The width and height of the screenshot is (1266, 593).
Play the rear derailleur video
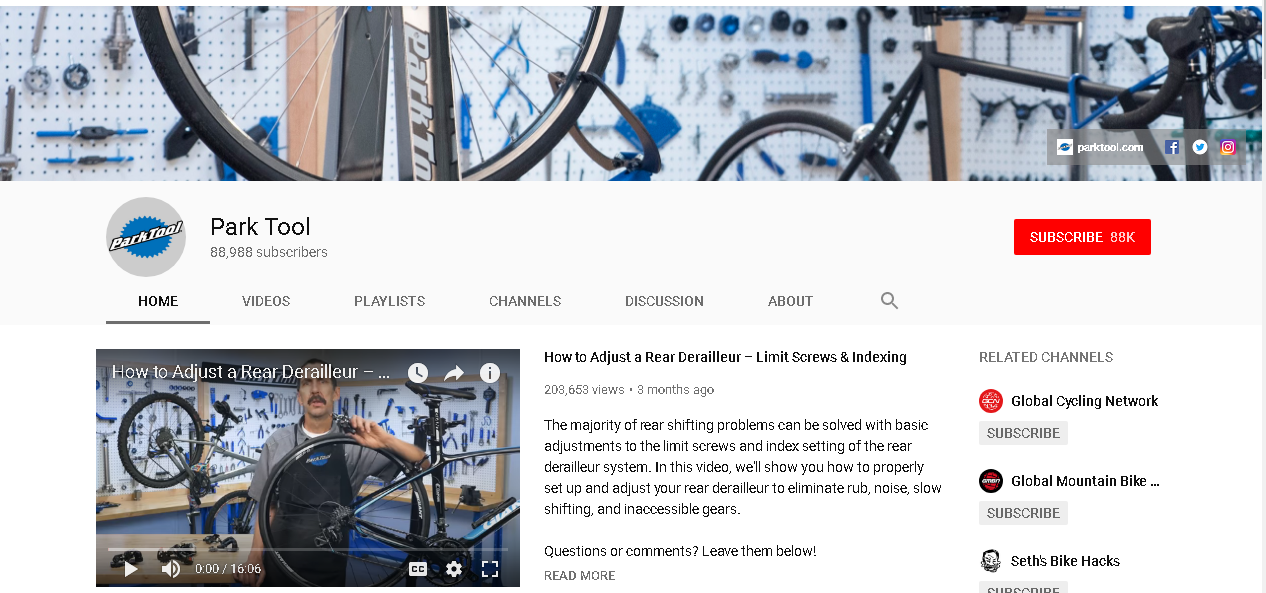[x=131, y=569]
